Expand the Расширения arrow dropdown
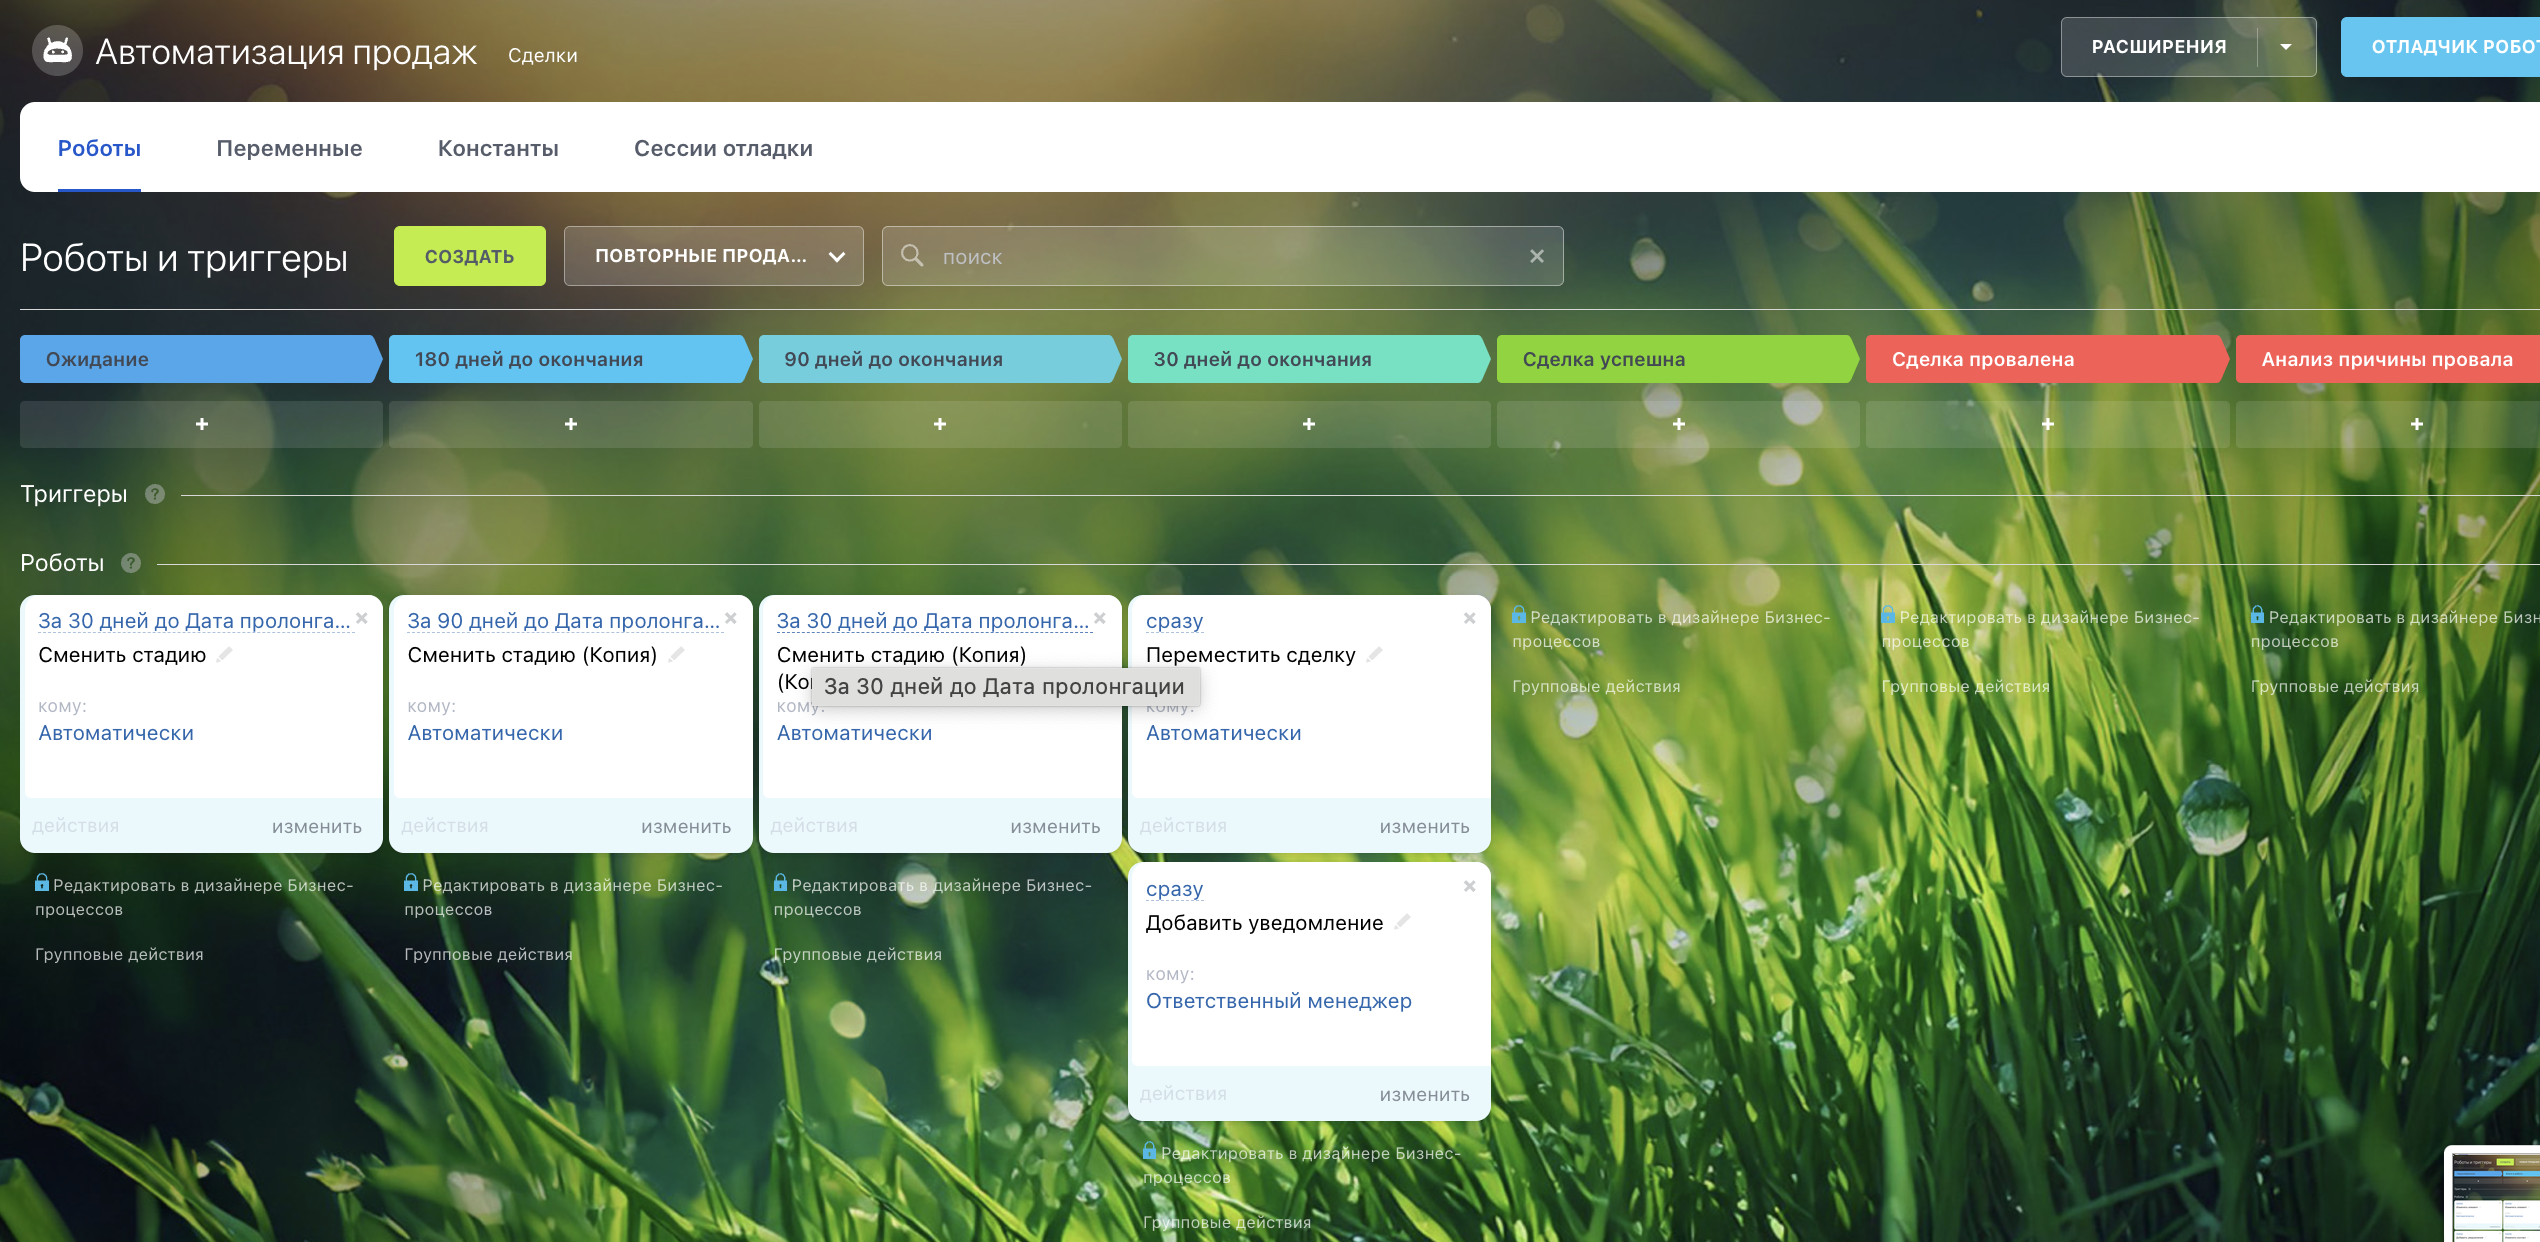The width and height of the screenshot is (2540, 1242). [x=2286, y=47]
